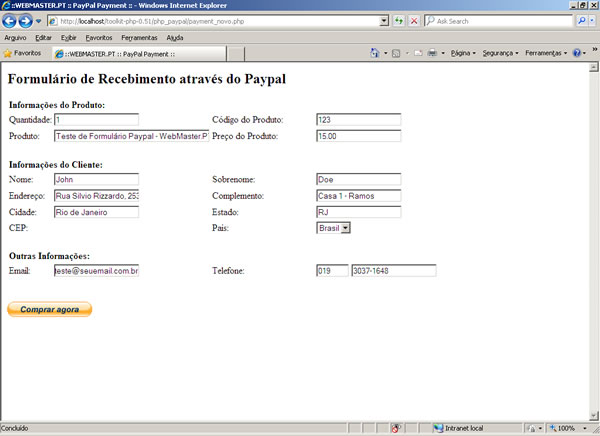Click the Comprar agora PayPal button
Viewport: 600px width, 436px height.
(x=50, y=309)
